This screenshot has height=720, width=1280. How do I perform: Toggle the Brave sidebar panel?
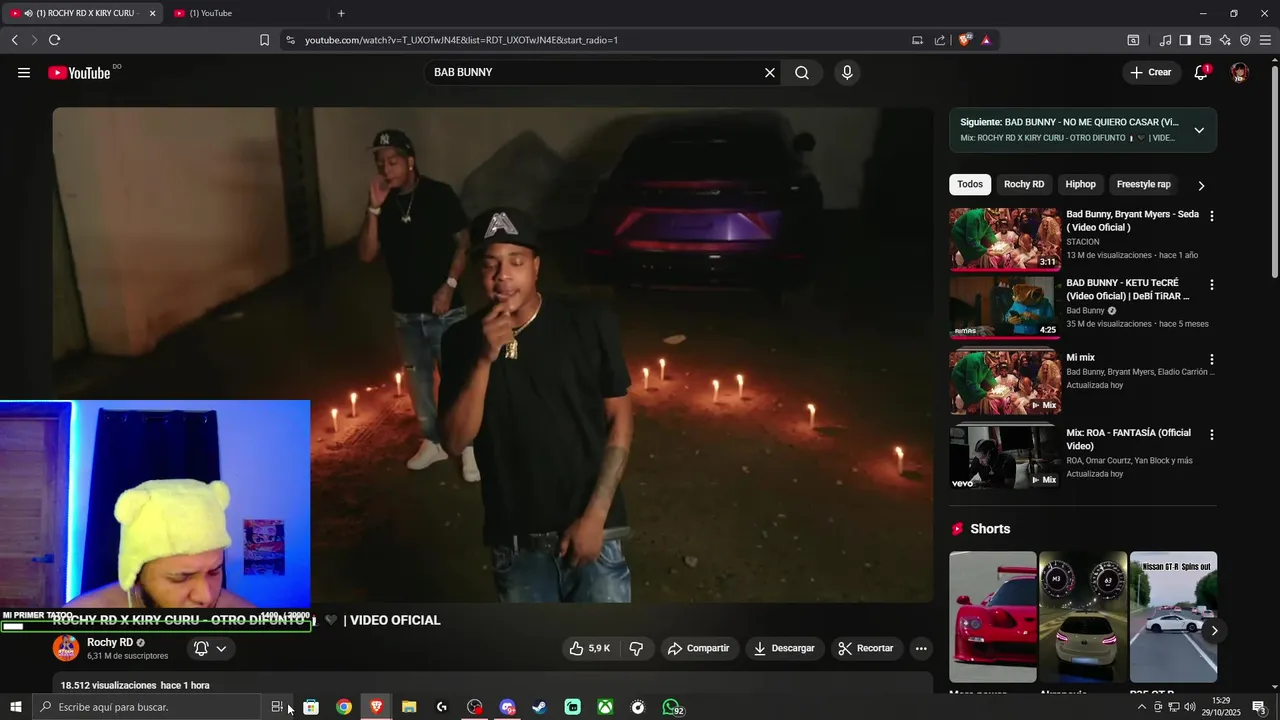point(1185,40)
